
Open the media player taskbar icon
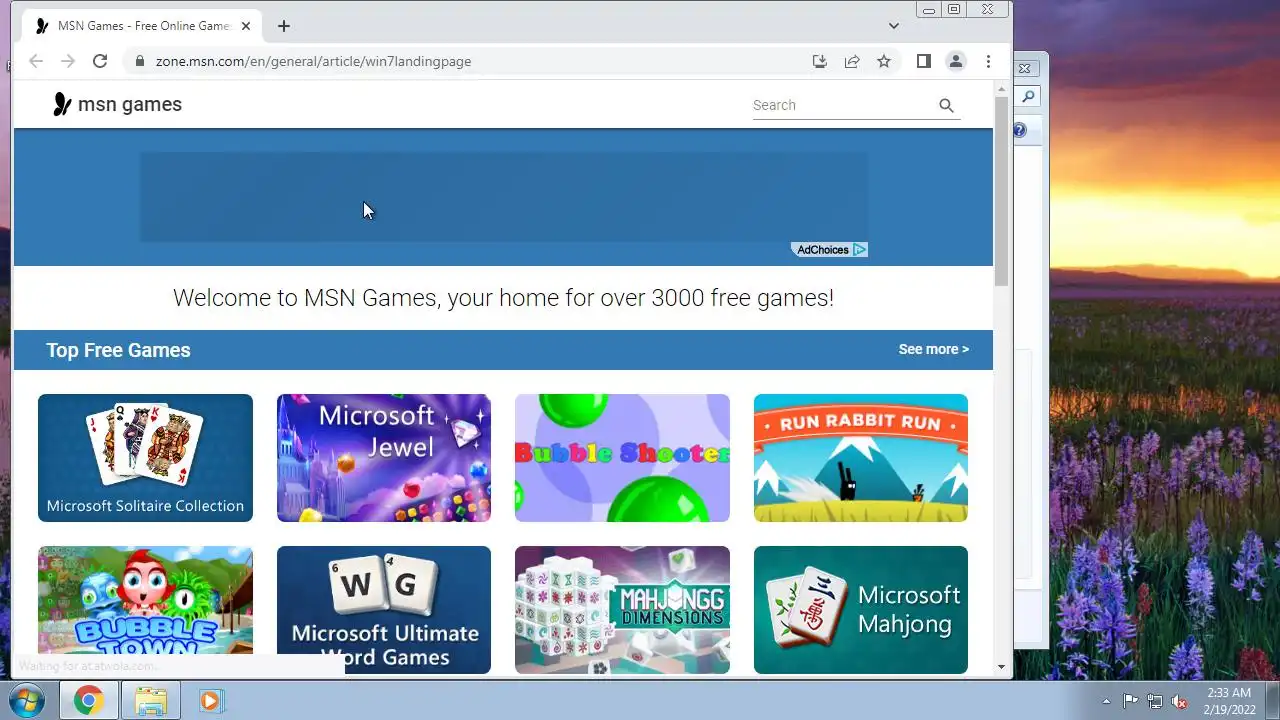coord(210,701)
